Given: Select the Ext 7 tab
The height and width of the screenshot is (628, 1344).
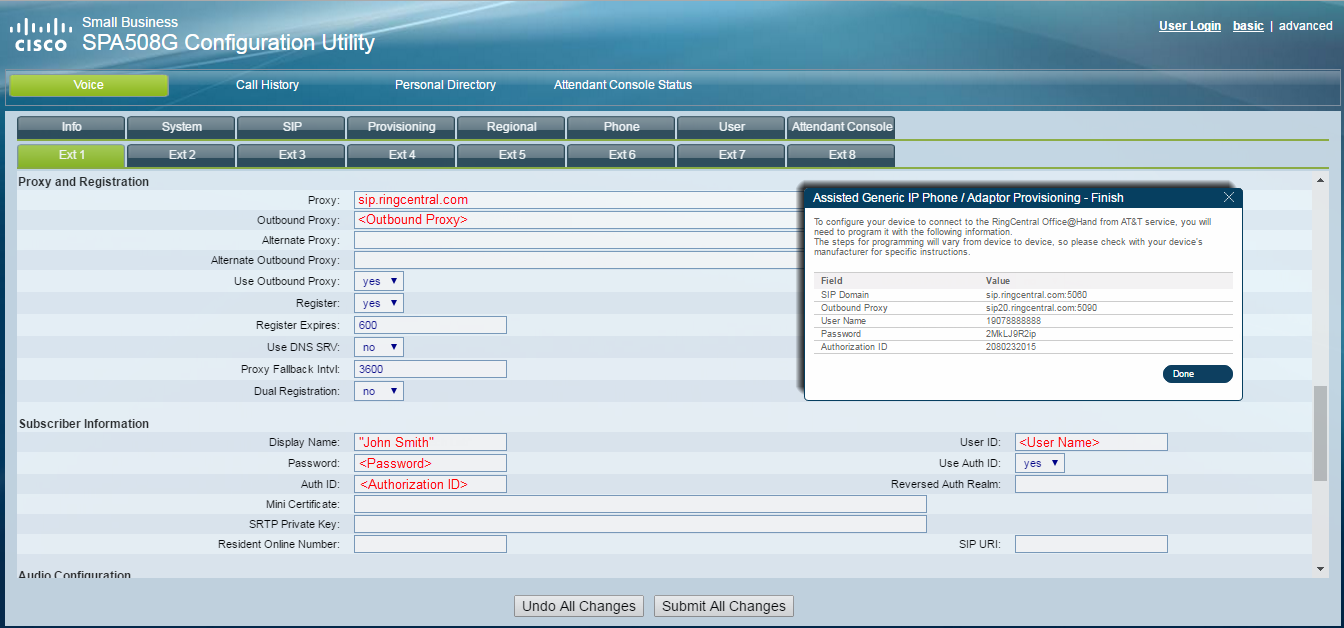Looking at the screenshot, I should tap(731, 155).
